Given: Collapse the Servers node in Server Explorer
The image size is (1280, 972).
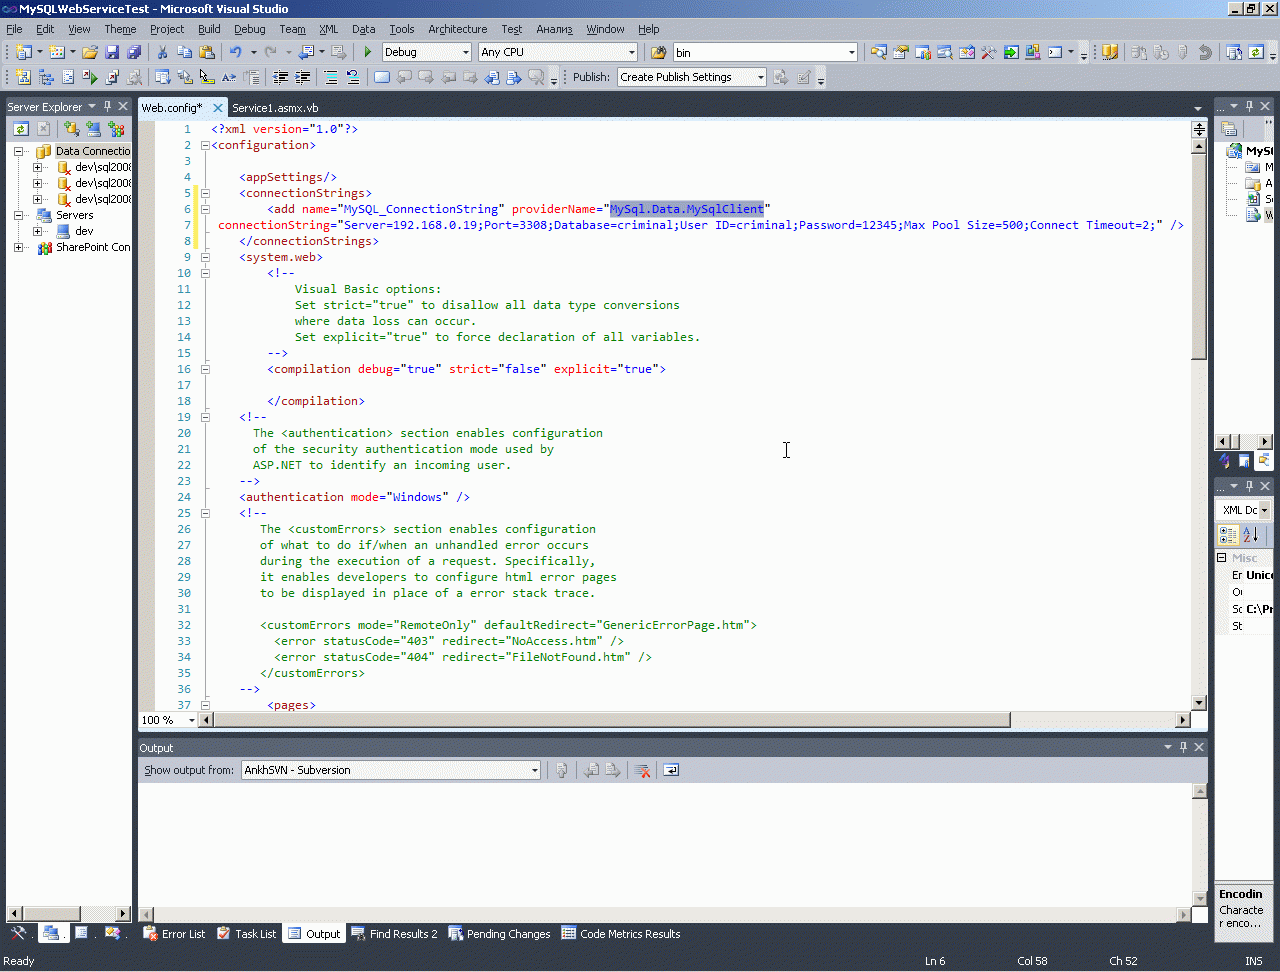Looking at the screenshot, I should click(19, 215).
